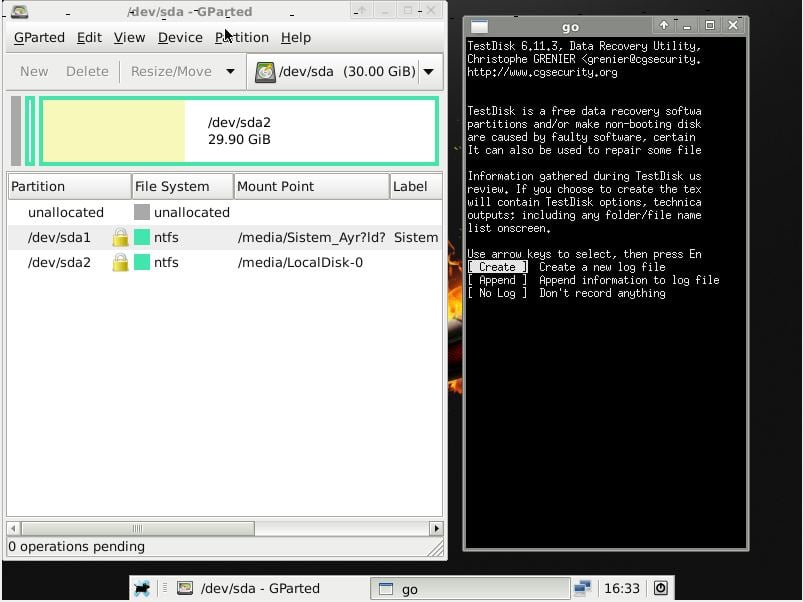Viewport: 803px width, 602px height.
Task: Open the /dev/sda device selector dropdown
Action: (345, 71)
